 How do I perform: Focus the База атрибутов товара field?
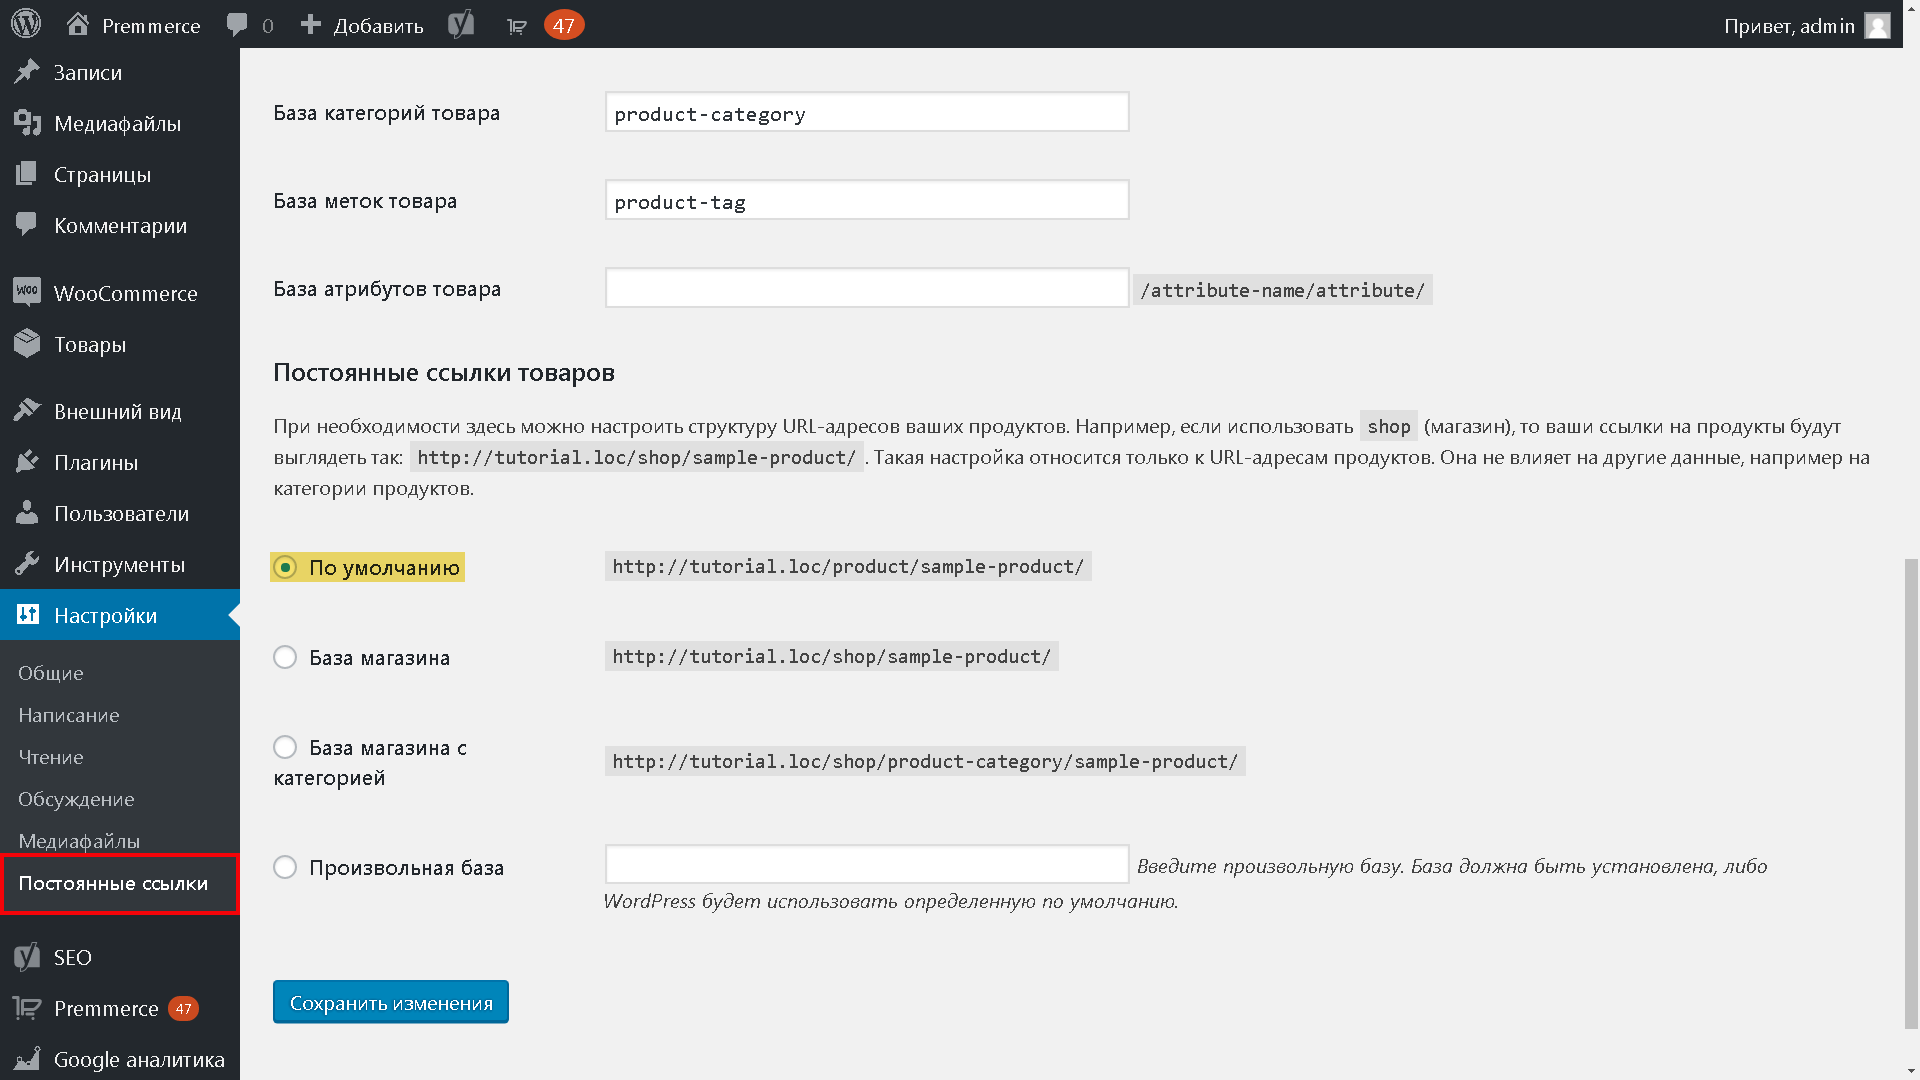pyautogui.click(x=867, y=288)
